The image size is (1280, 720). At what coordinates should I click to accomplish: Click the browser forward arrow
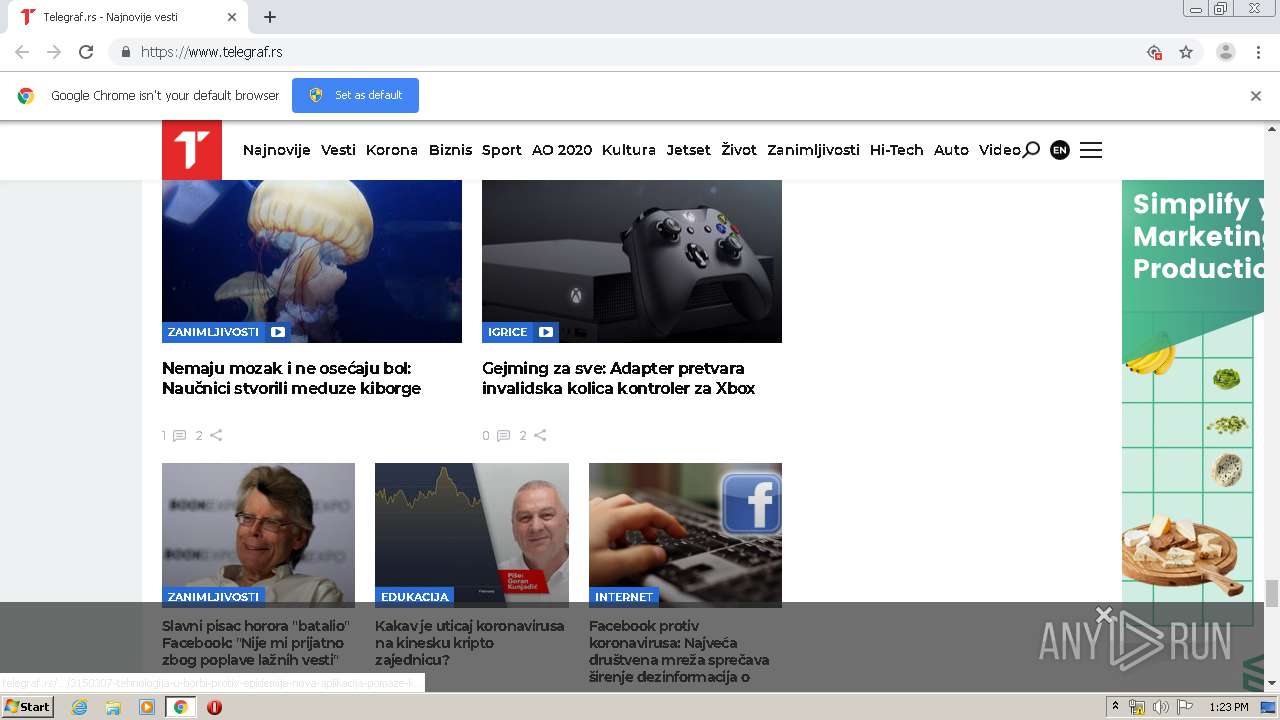[x=54, y=52]
